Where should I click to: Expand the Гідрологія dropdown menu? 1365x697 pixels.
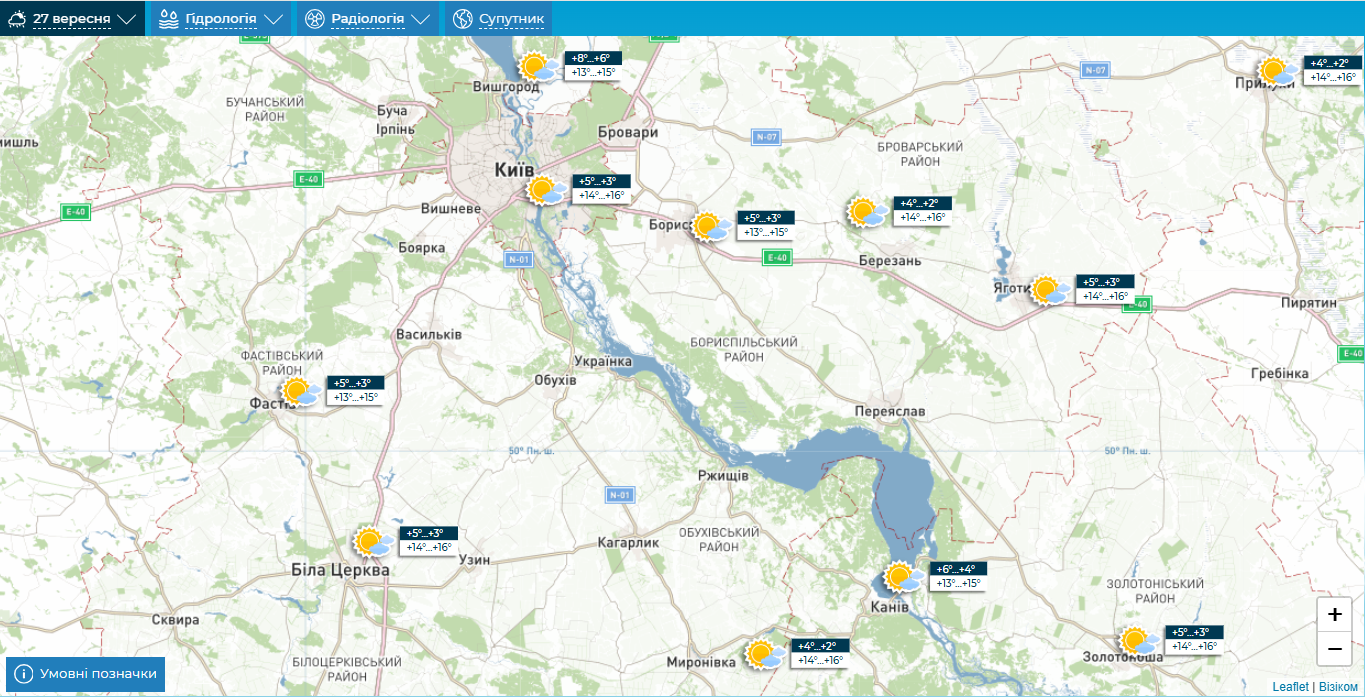pyautogui.click(x=220, y=19)
